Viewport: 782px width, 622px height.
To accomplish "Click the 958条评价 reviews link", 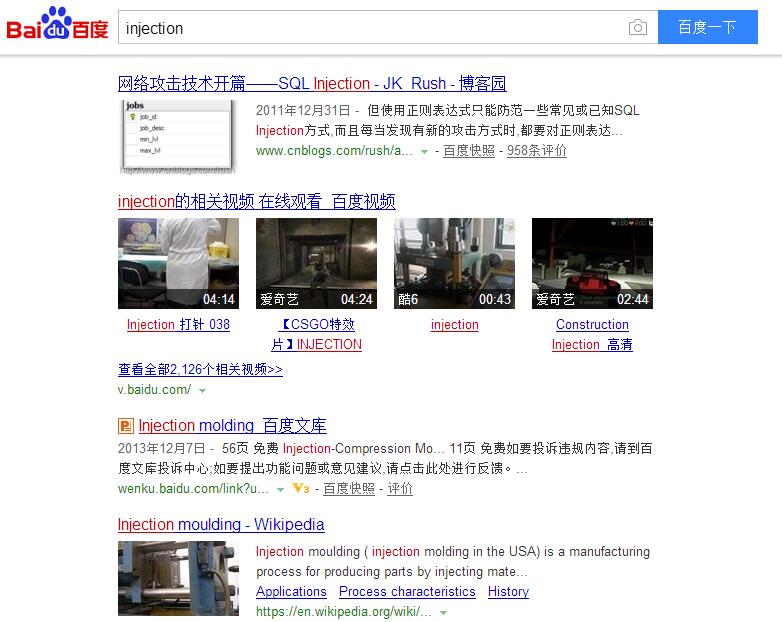I will pos(537,151).
